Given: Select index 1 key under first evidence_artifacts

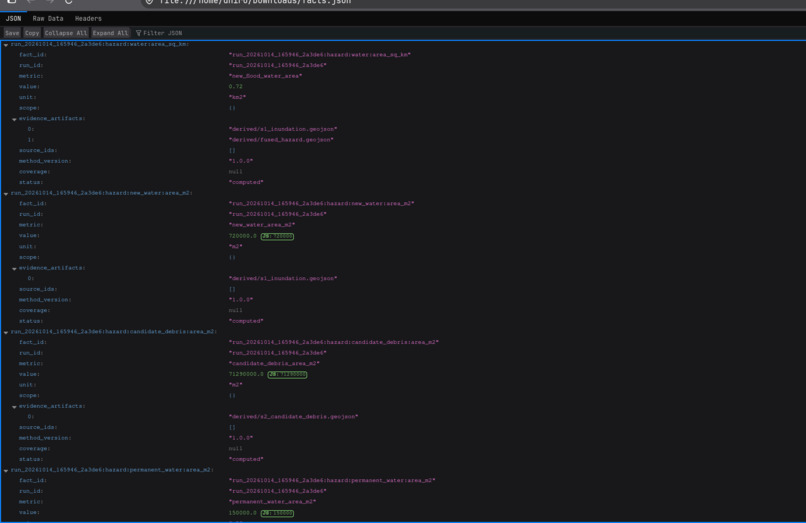Looking at the screenshot, I should pos(31,139).
